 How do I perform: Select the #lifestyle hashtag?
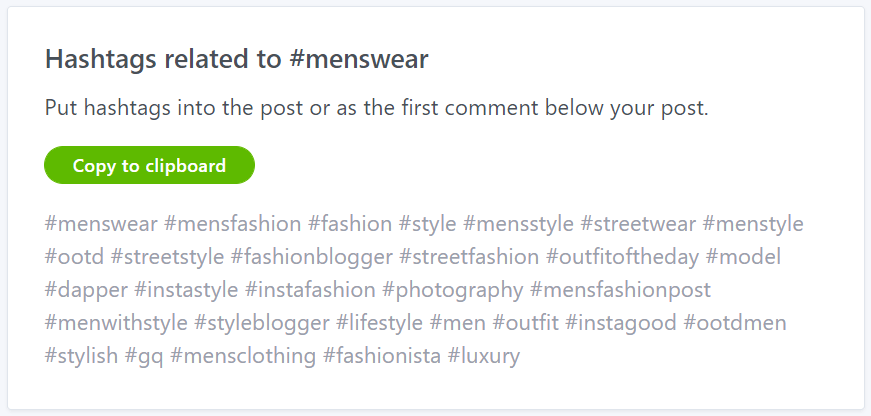[x=379, y=323]
